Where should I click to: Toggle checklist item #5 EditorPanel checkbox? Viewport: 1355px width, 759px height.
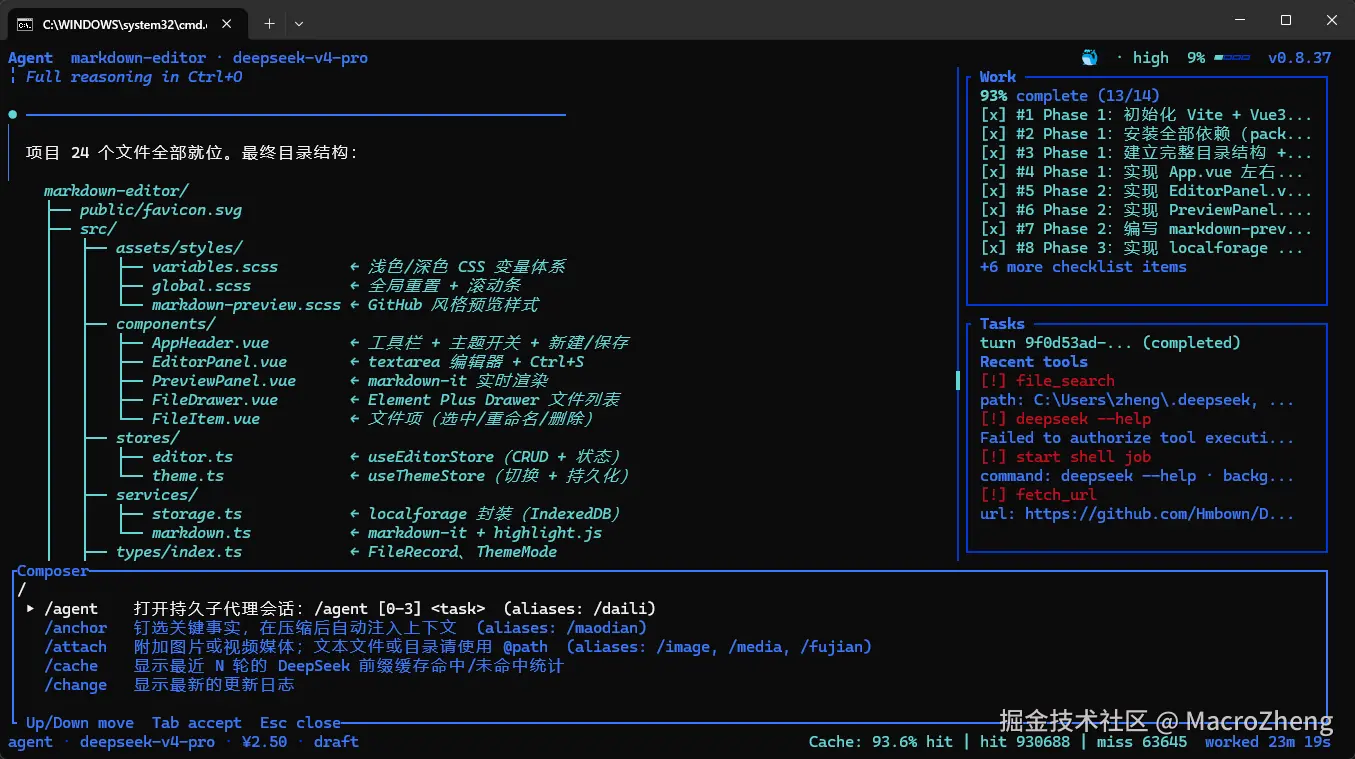coord(993,191)
